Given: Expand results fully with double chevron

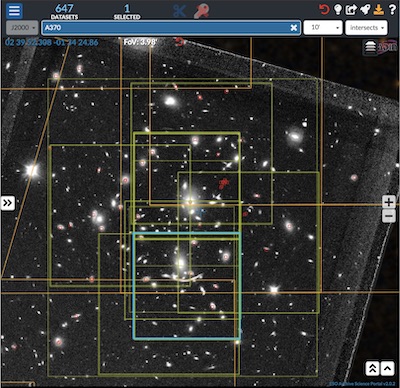Looking at the screenshot, I should click(372, 368).
